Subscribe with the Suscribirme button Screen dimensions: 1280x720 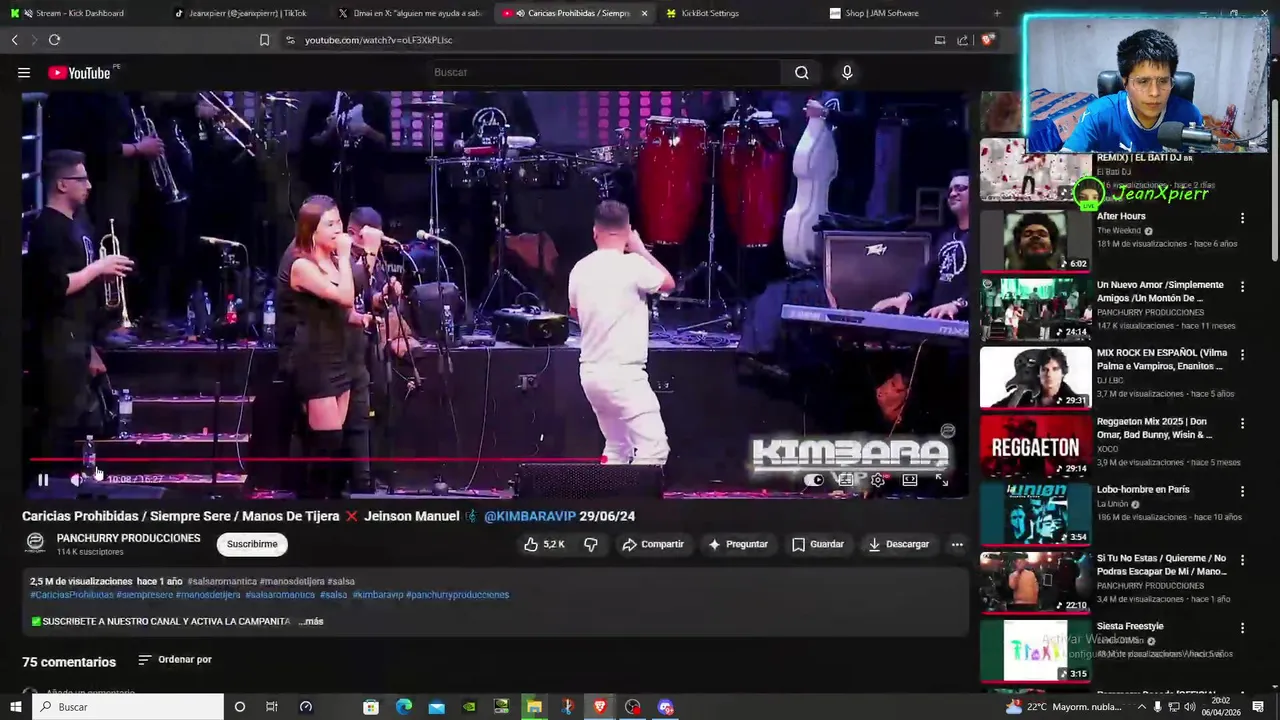(252, 544)
